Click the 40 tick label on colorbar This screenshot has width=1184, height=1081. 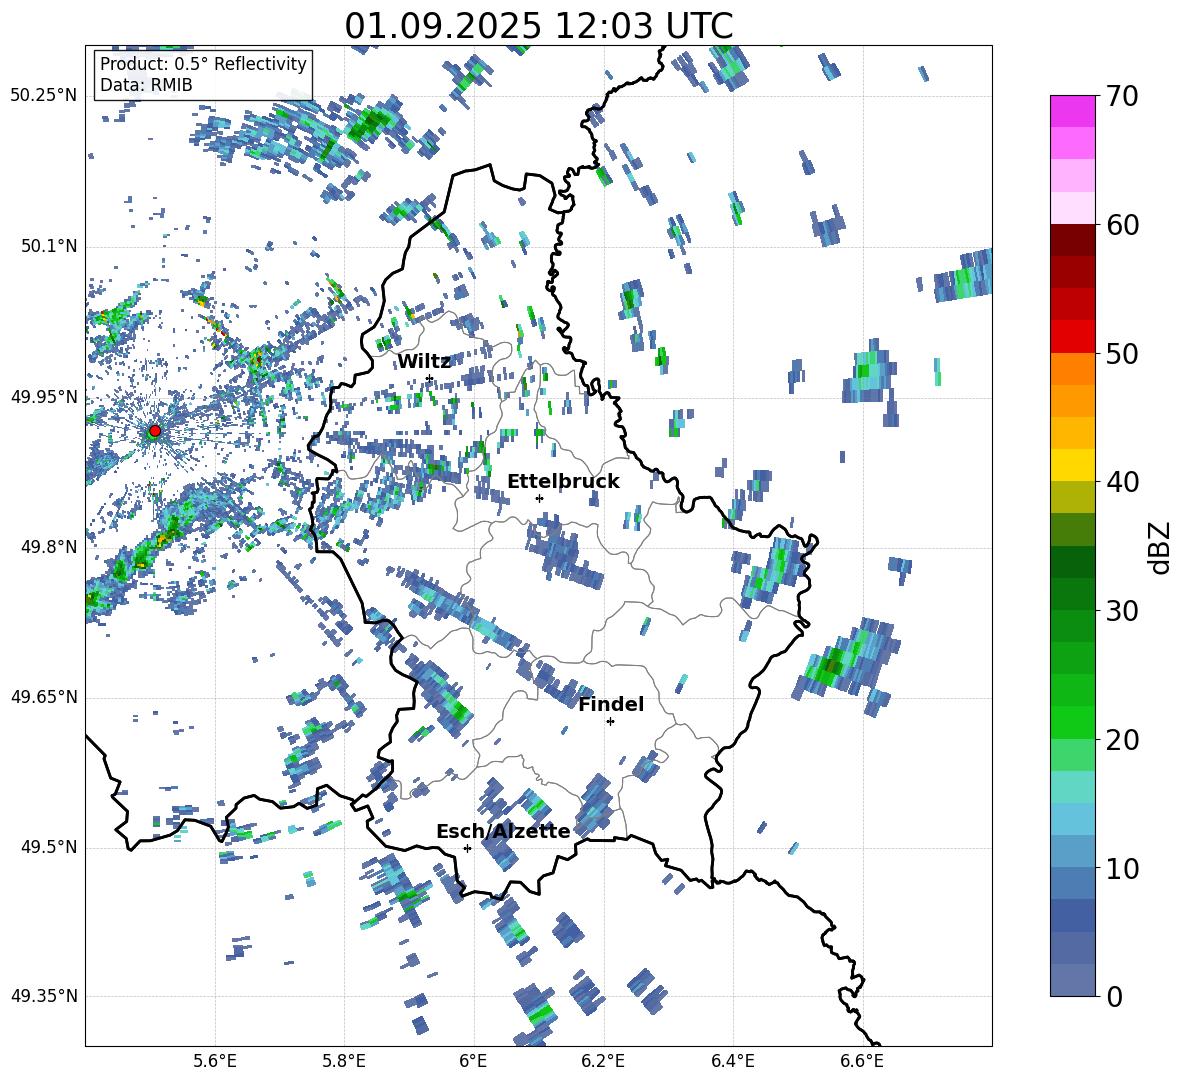click(x=1122, y=482)
